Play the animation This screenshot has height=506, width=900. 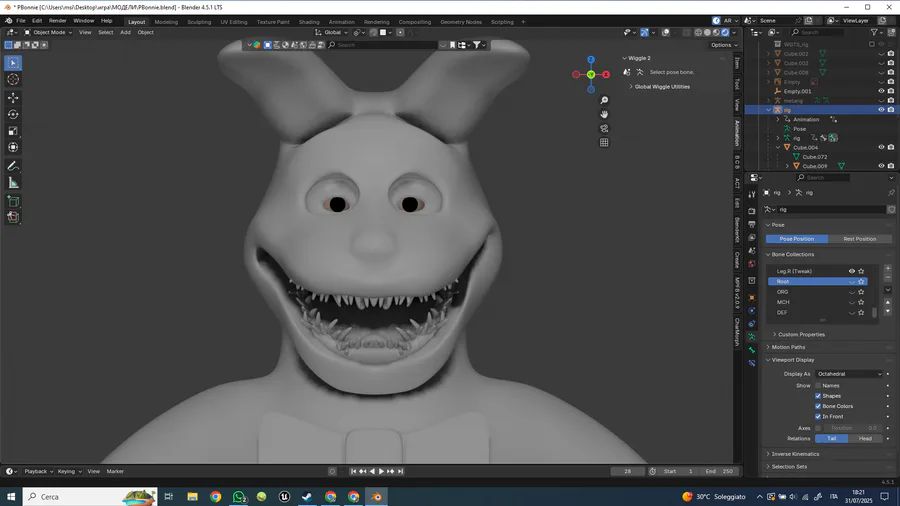[x=381, y=471]
